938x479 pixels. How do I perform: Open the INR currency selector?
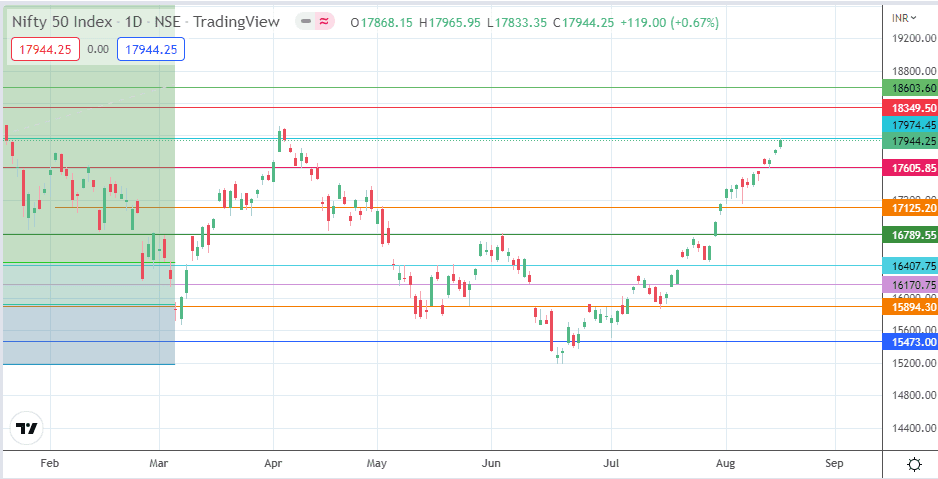[904, 19]
